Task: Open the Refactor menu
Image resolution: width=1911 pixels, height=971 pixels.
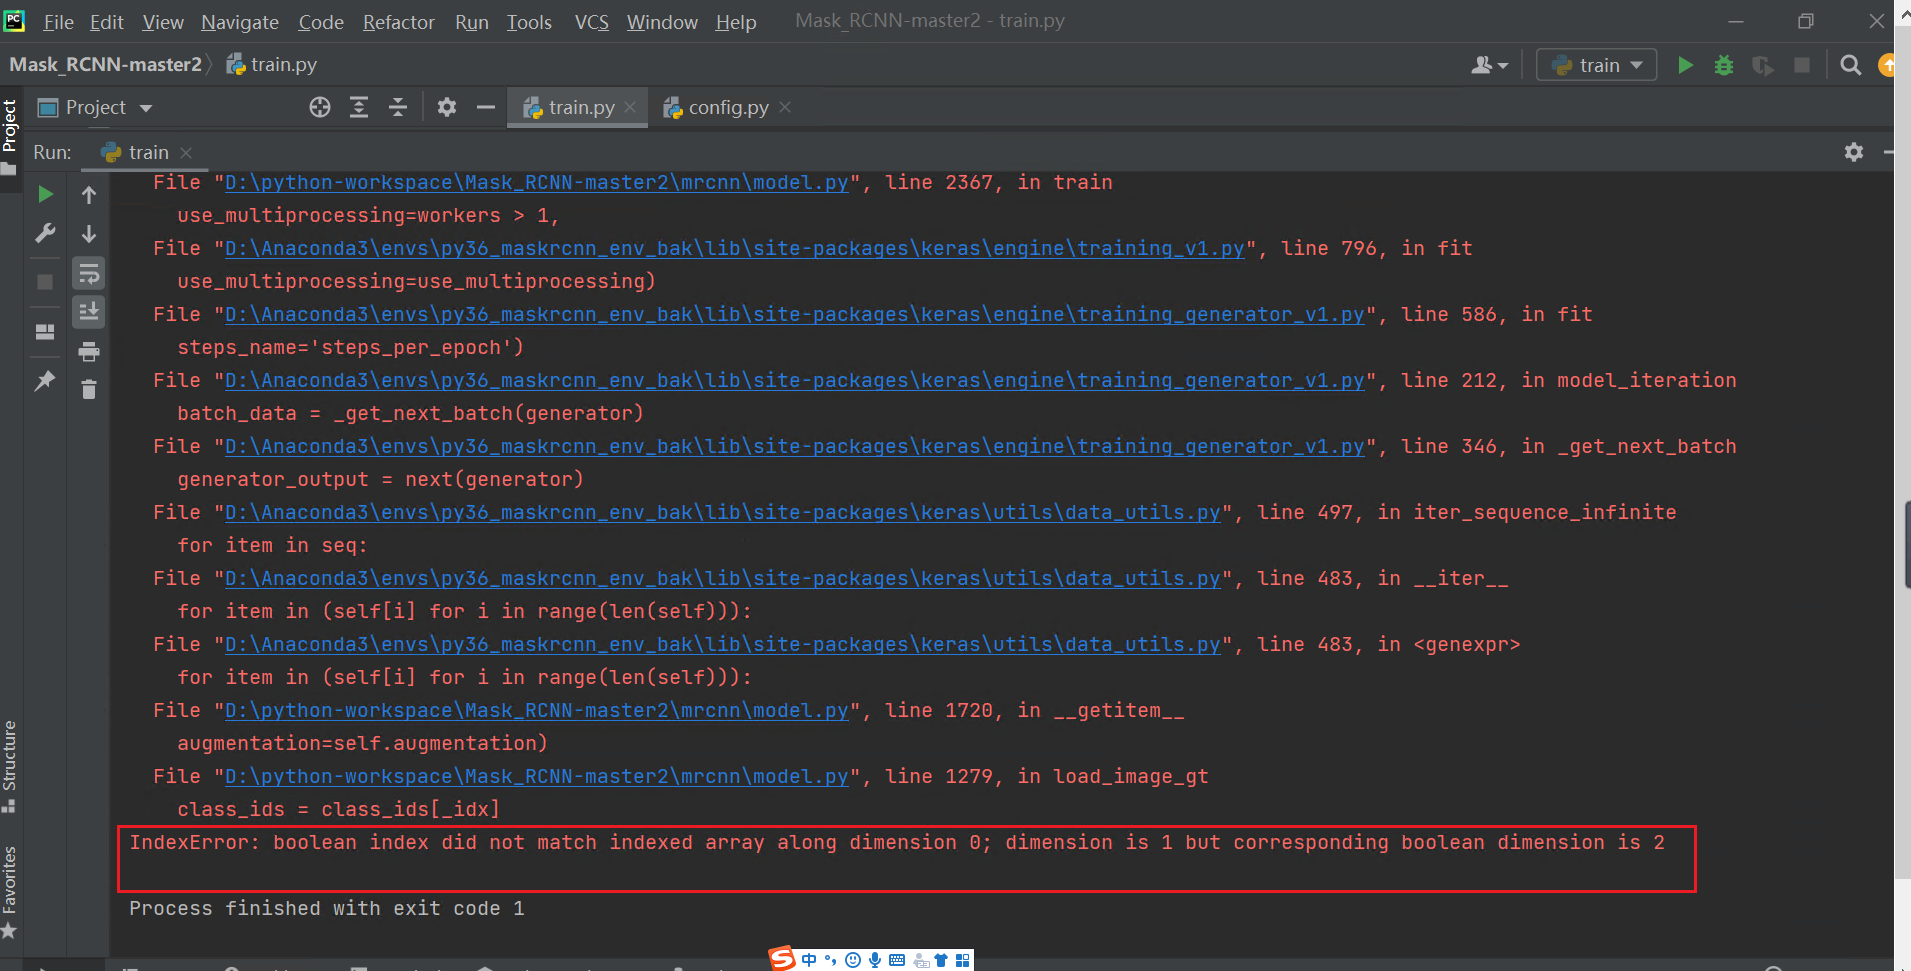Action: click(398, 21)
